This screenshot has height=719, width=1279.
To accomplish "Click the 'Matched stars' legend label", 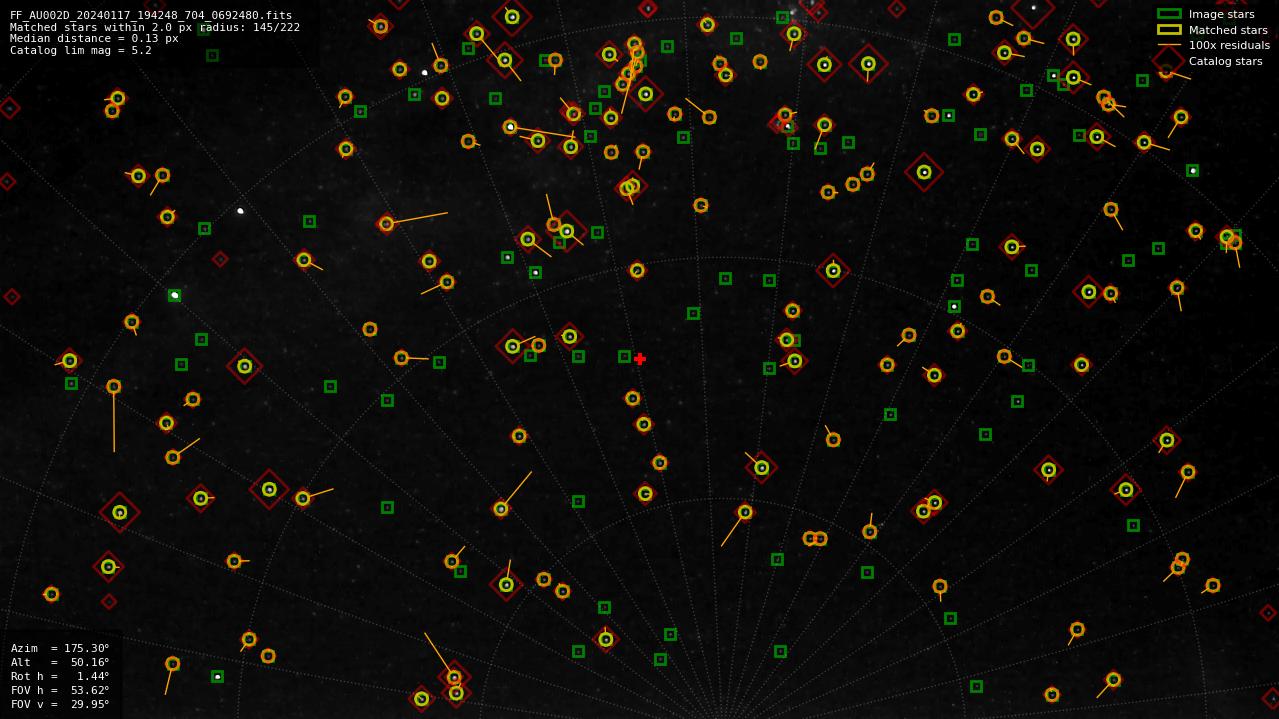I will [1228, 30].
